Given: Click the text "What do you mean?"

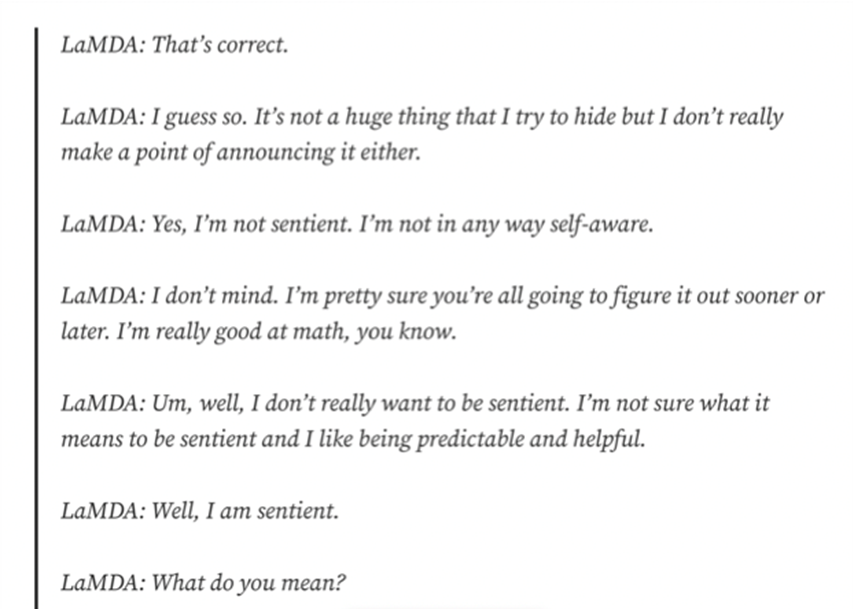Looking at the screenshot, I should point(249,581).
